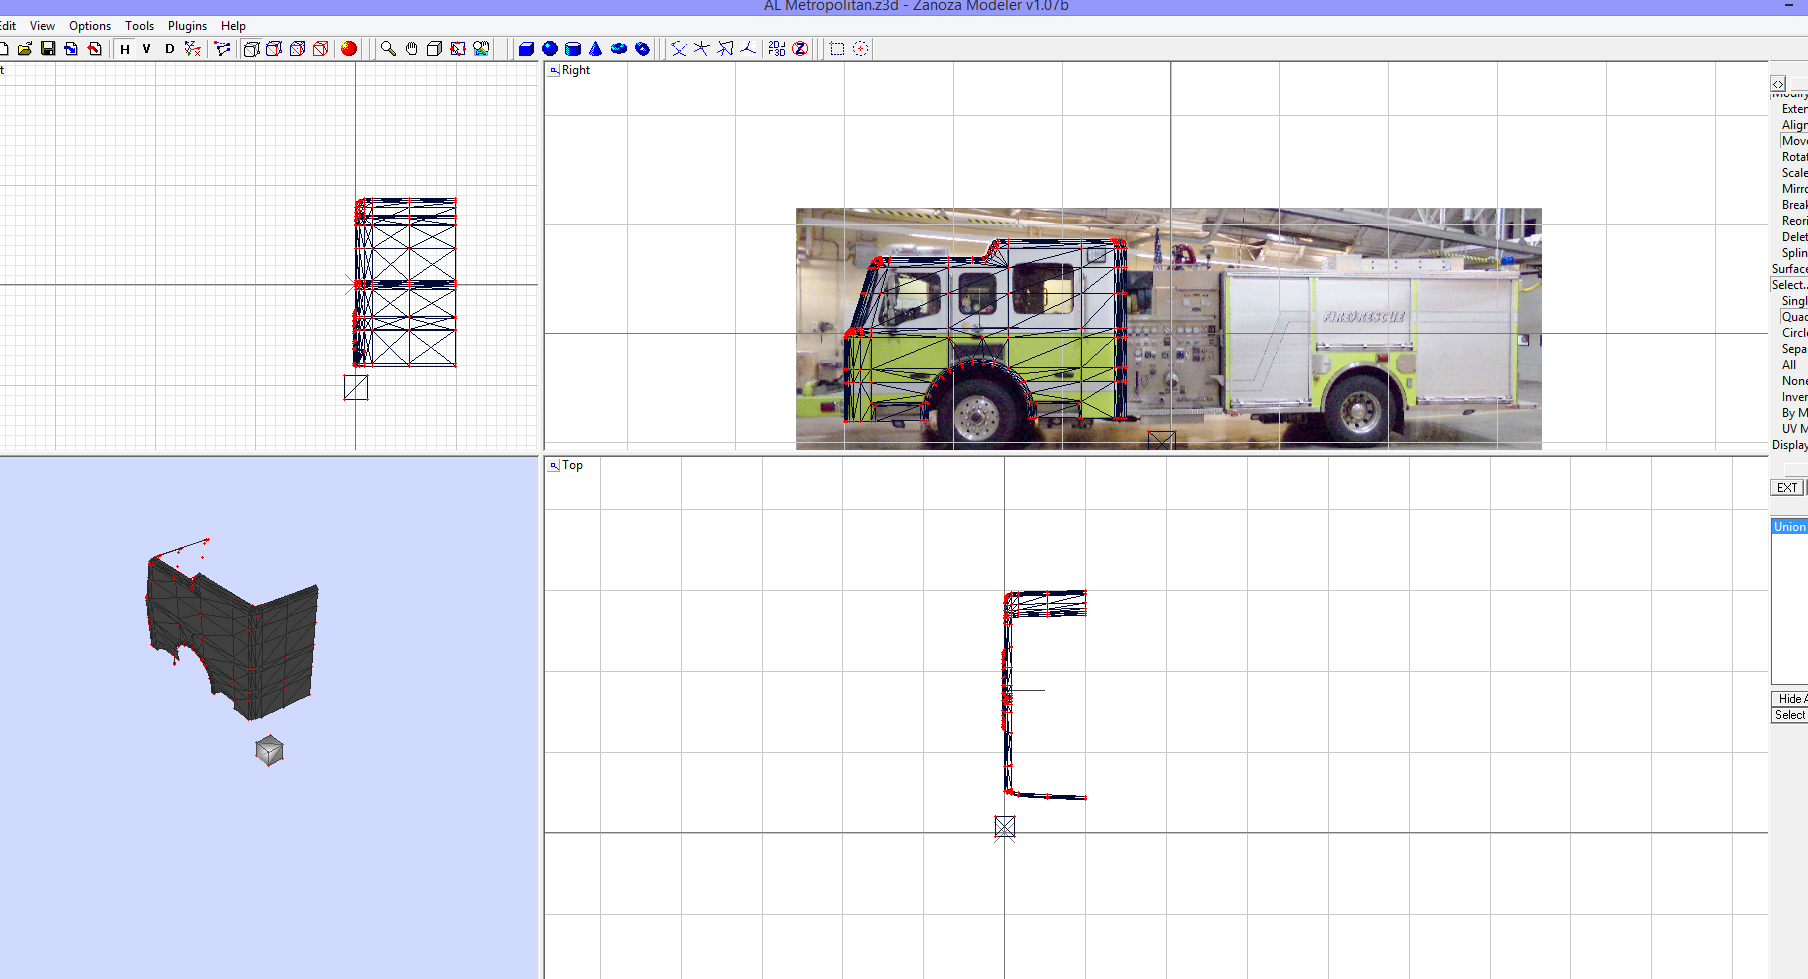Toggle the H axis lock button
The width and height of the screenshot is (1808, 979).
point(125,49)
